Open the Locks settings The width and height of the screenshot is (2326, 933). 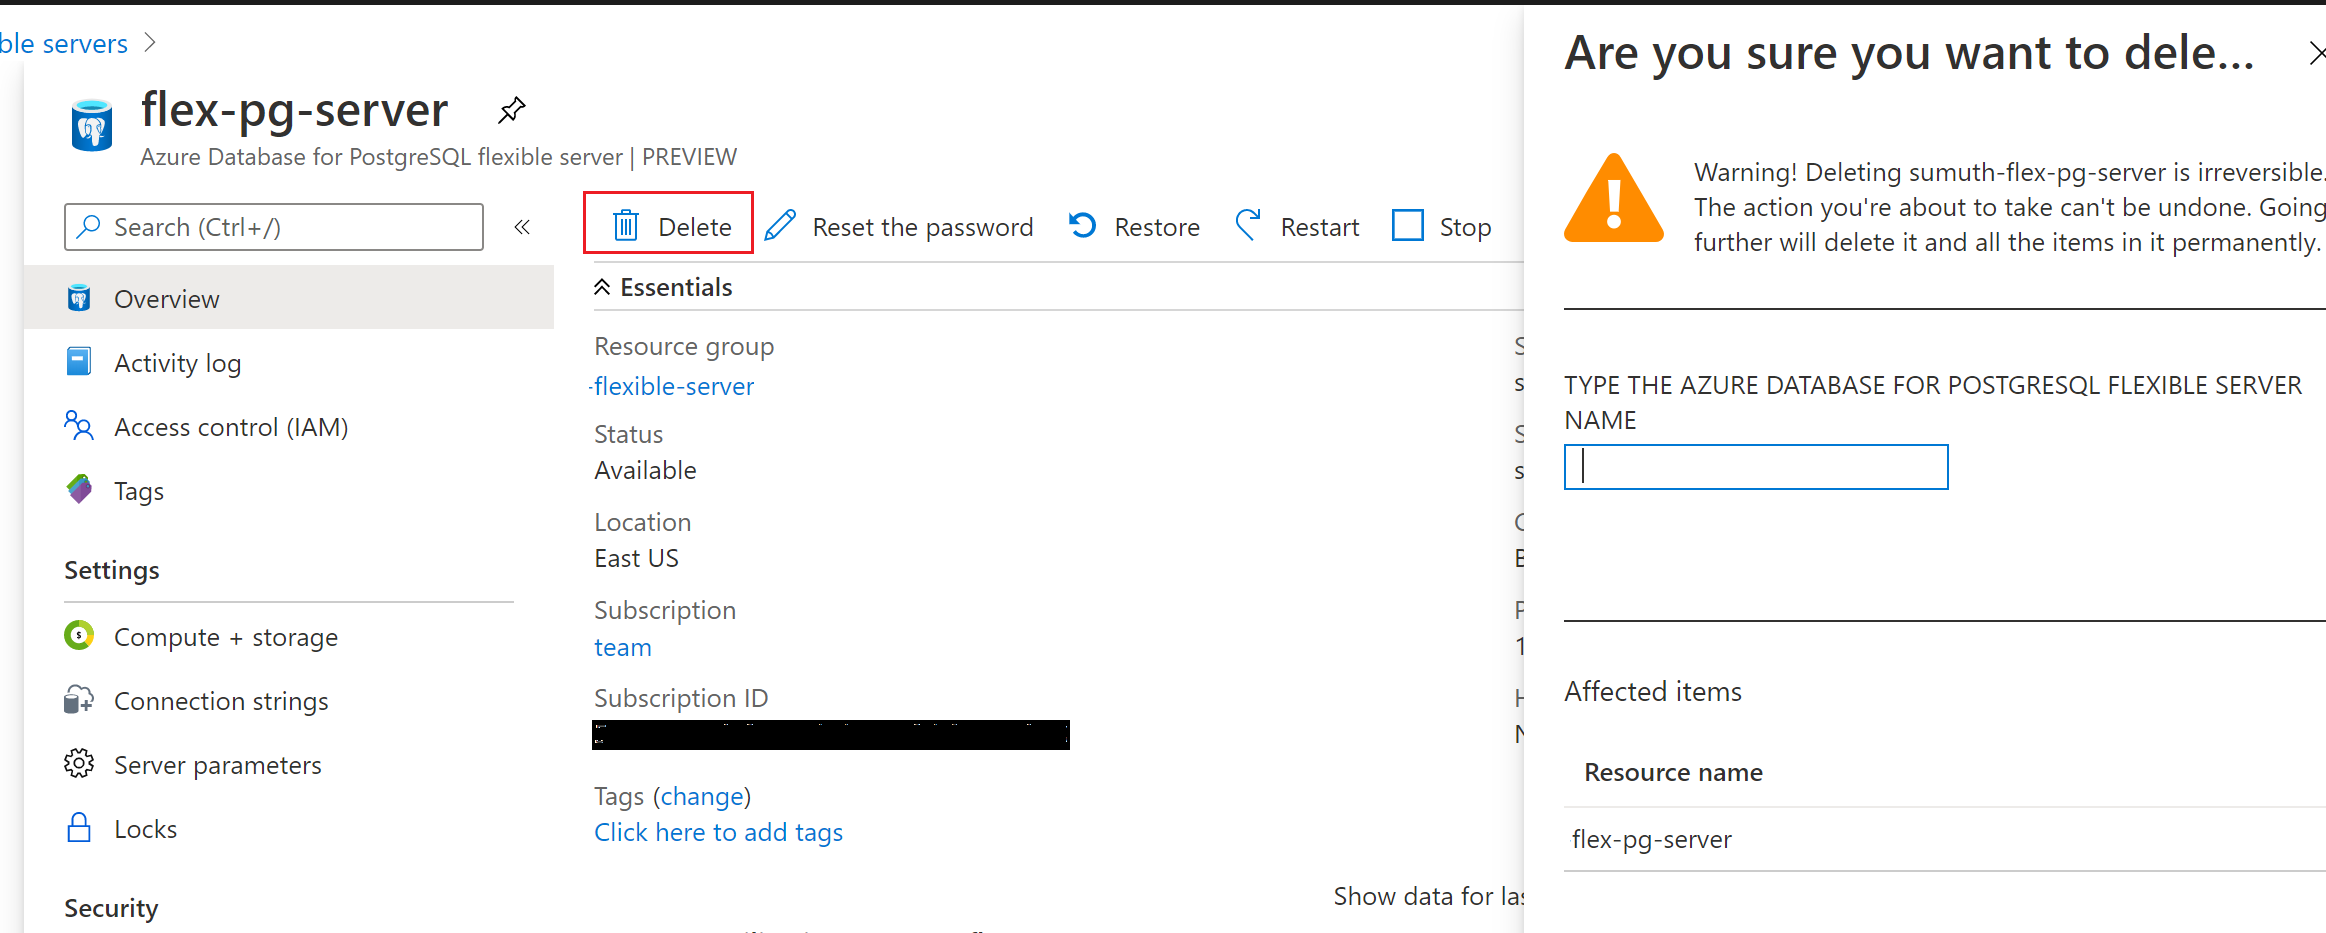pos(146,828)
